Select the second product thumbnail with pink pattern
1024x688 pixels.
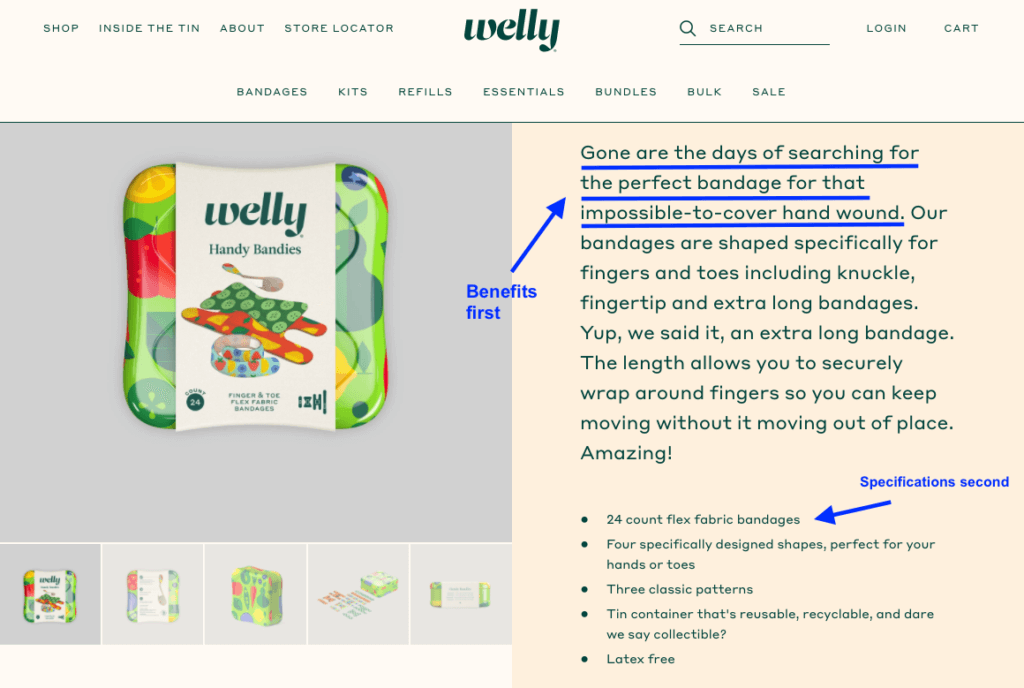coord(153,594)
